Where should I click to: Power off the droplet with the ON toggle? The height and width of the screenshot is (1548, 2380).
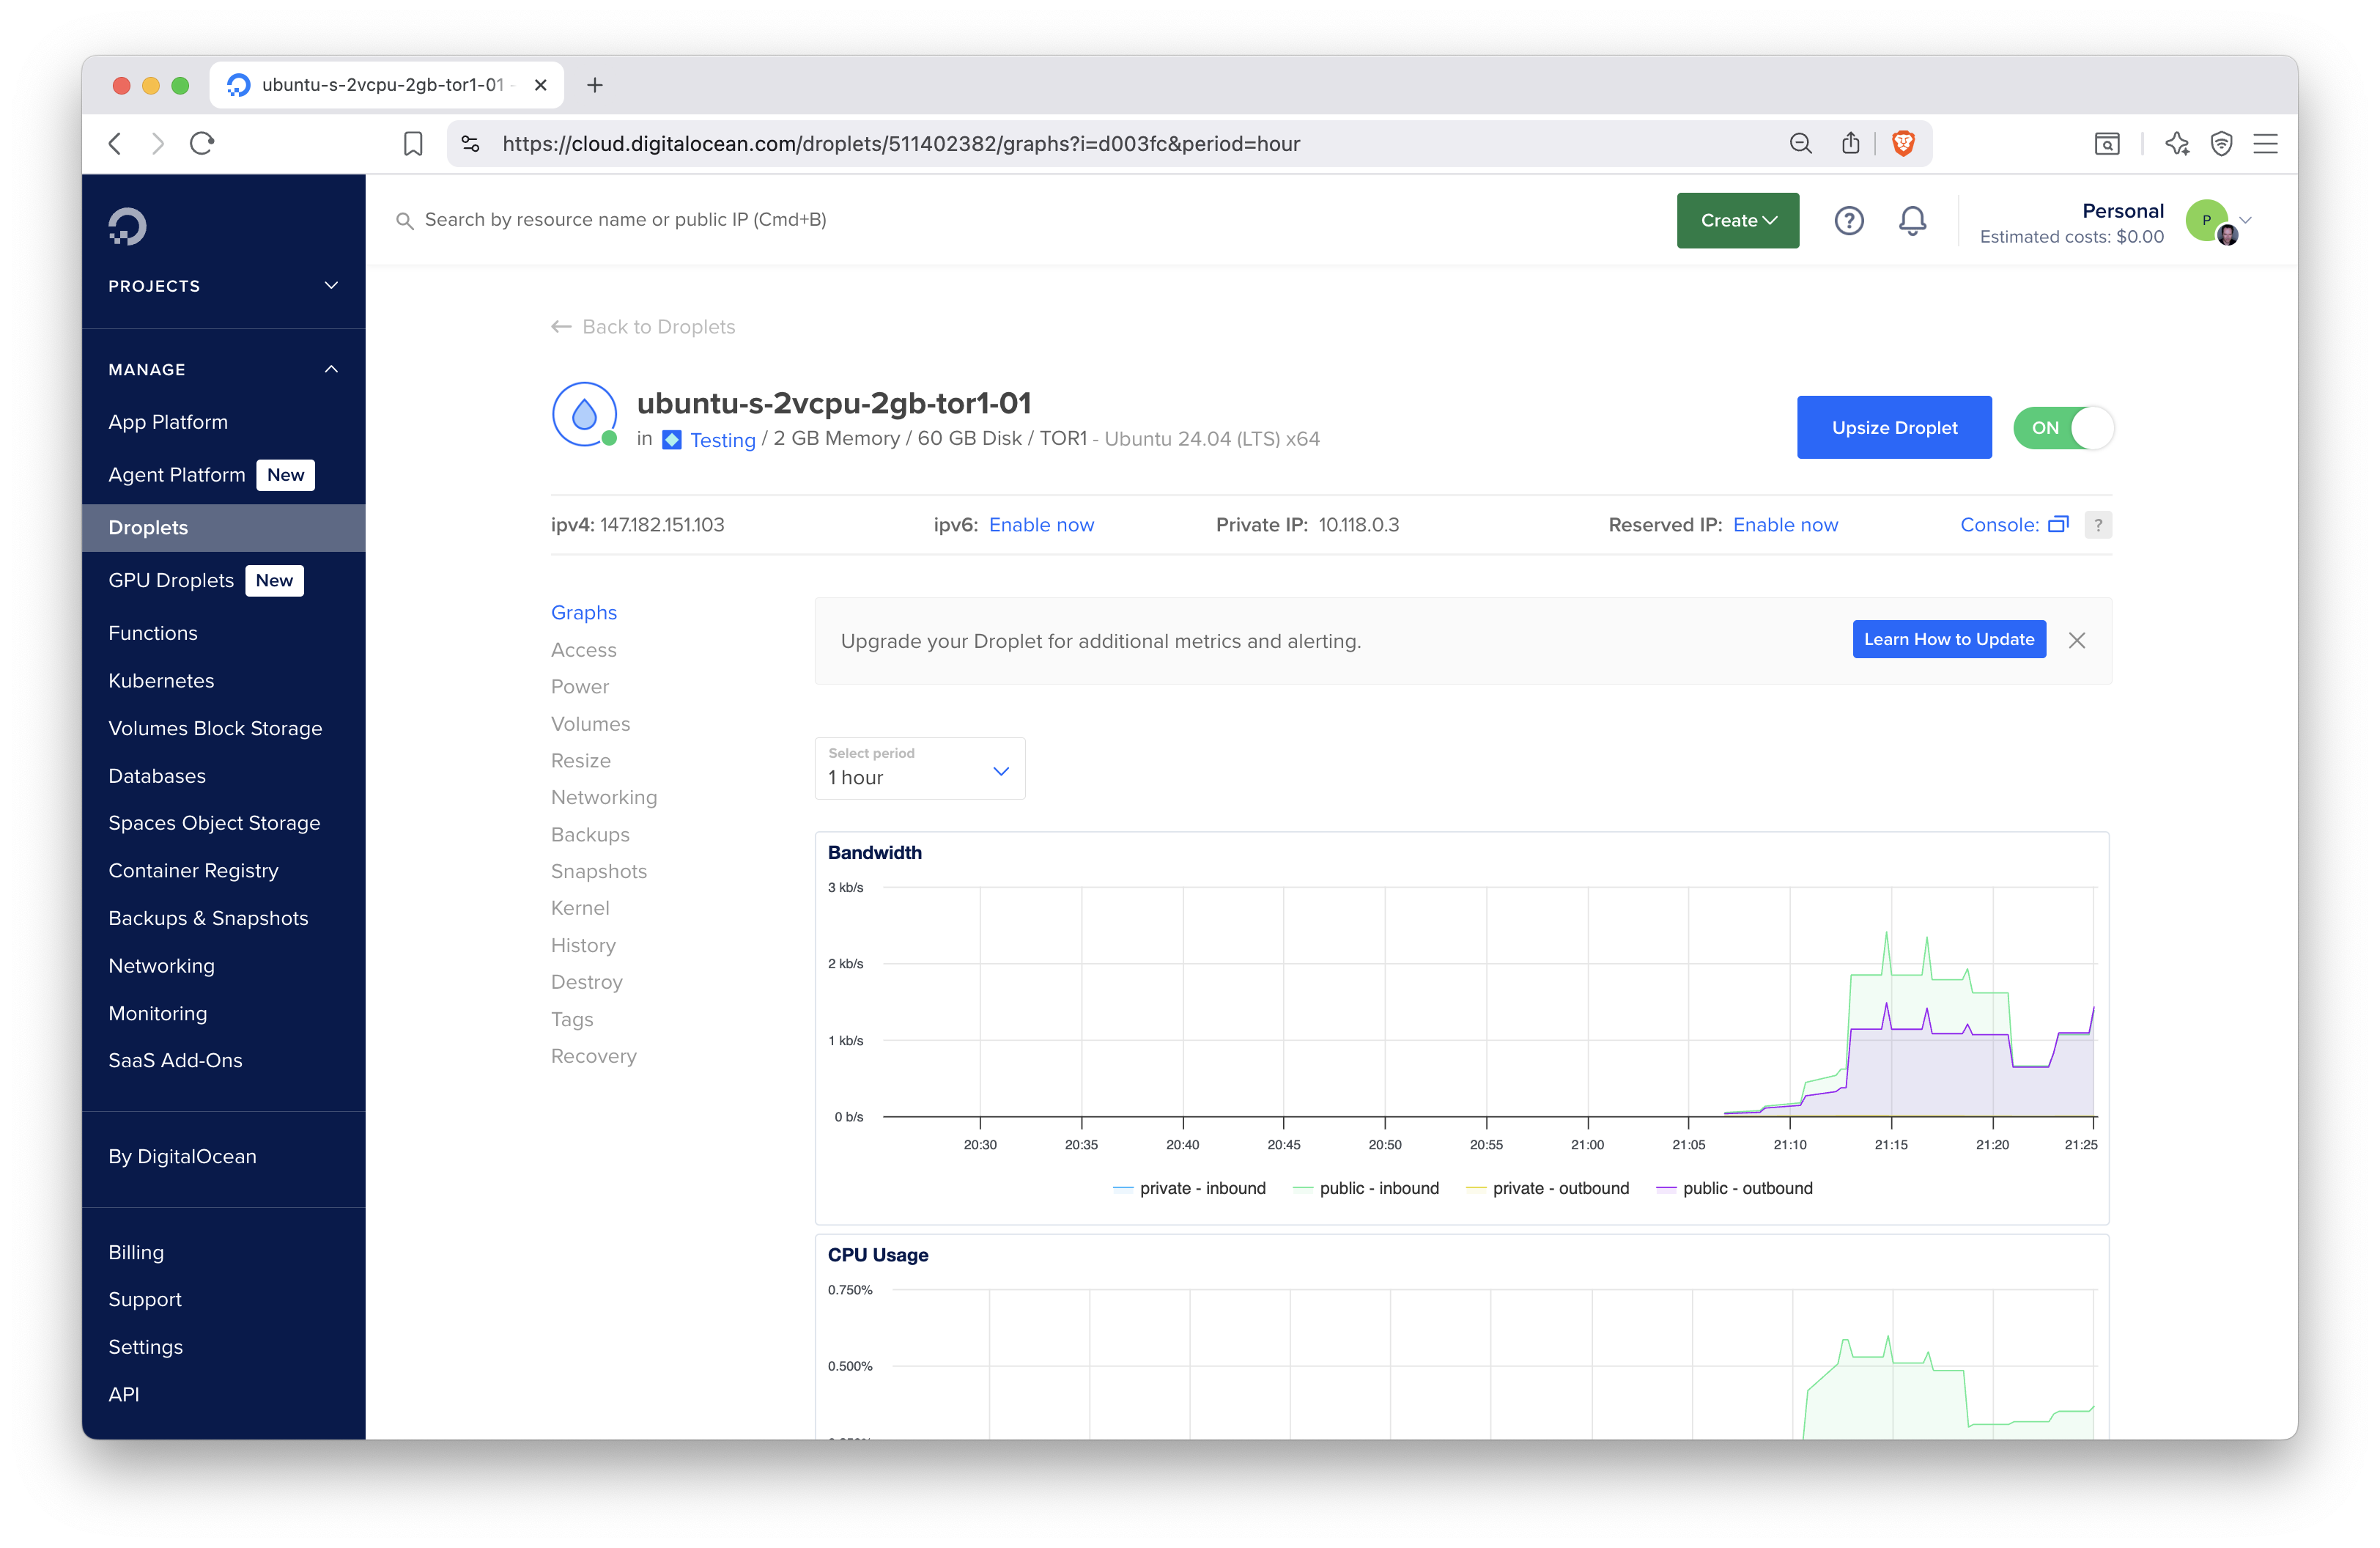click(2063, 427)
